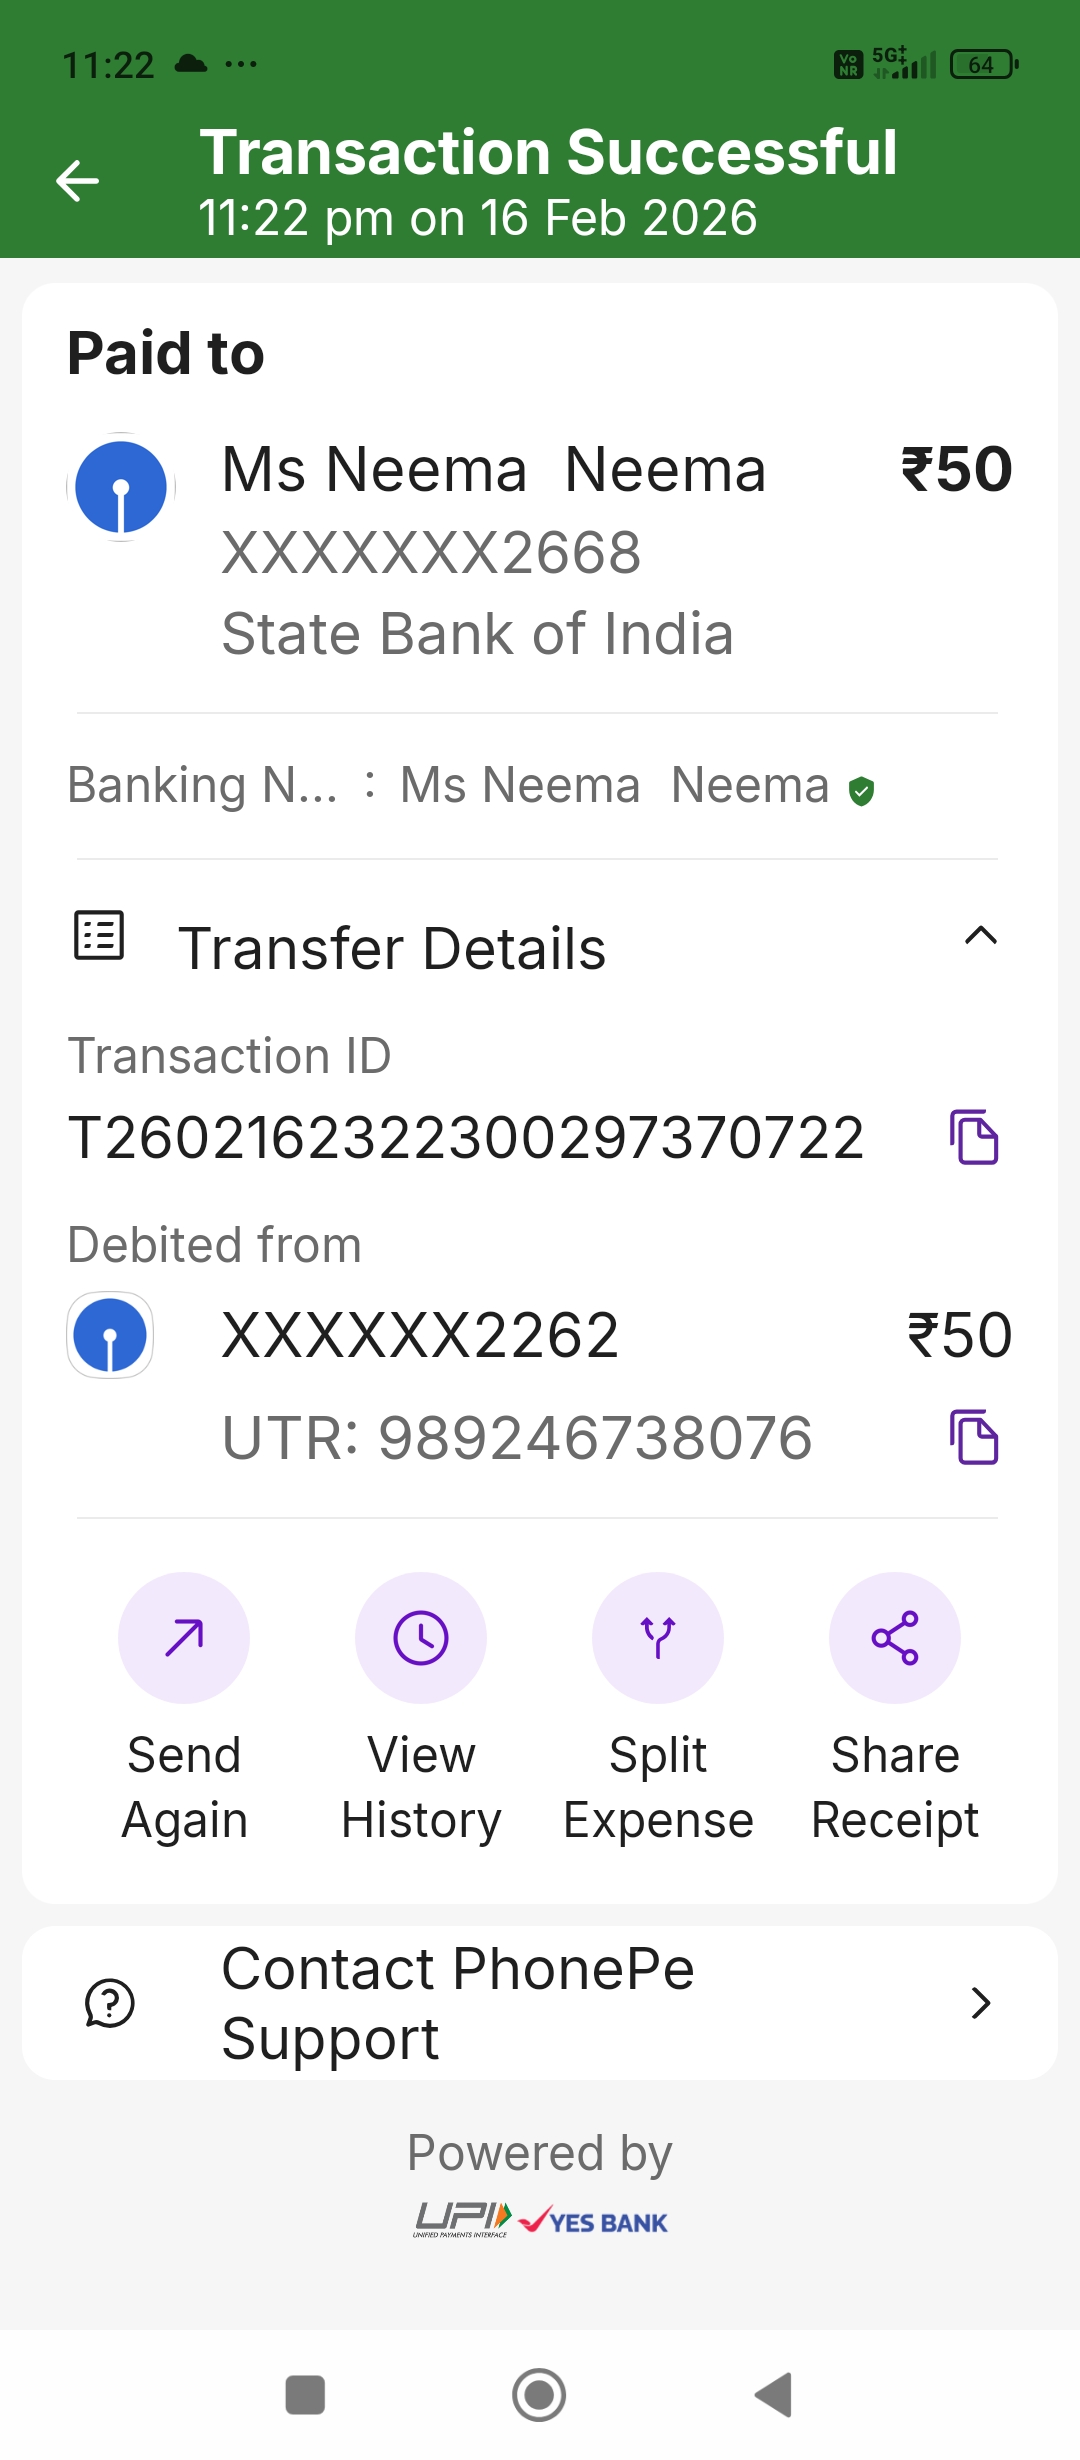Tap the debited account XXXXXX2262
This screenshot has height=2460, width=1080.
point(420,1335)
